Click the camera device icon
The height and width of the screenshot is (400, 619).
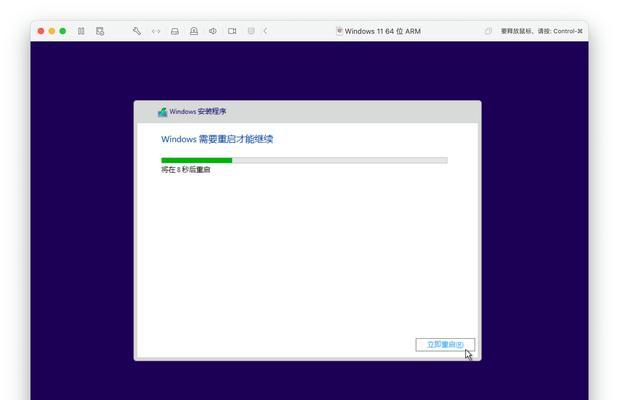point(232,31)
